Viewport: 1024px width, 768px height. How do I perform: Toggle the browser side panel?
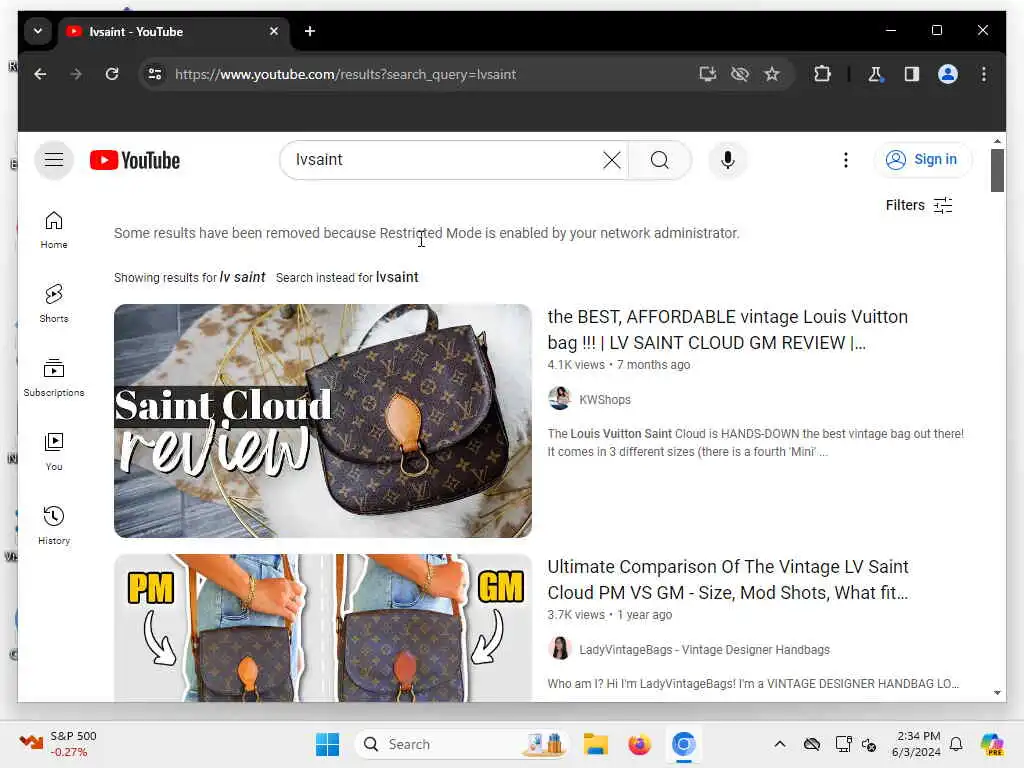tap(912, 74)
